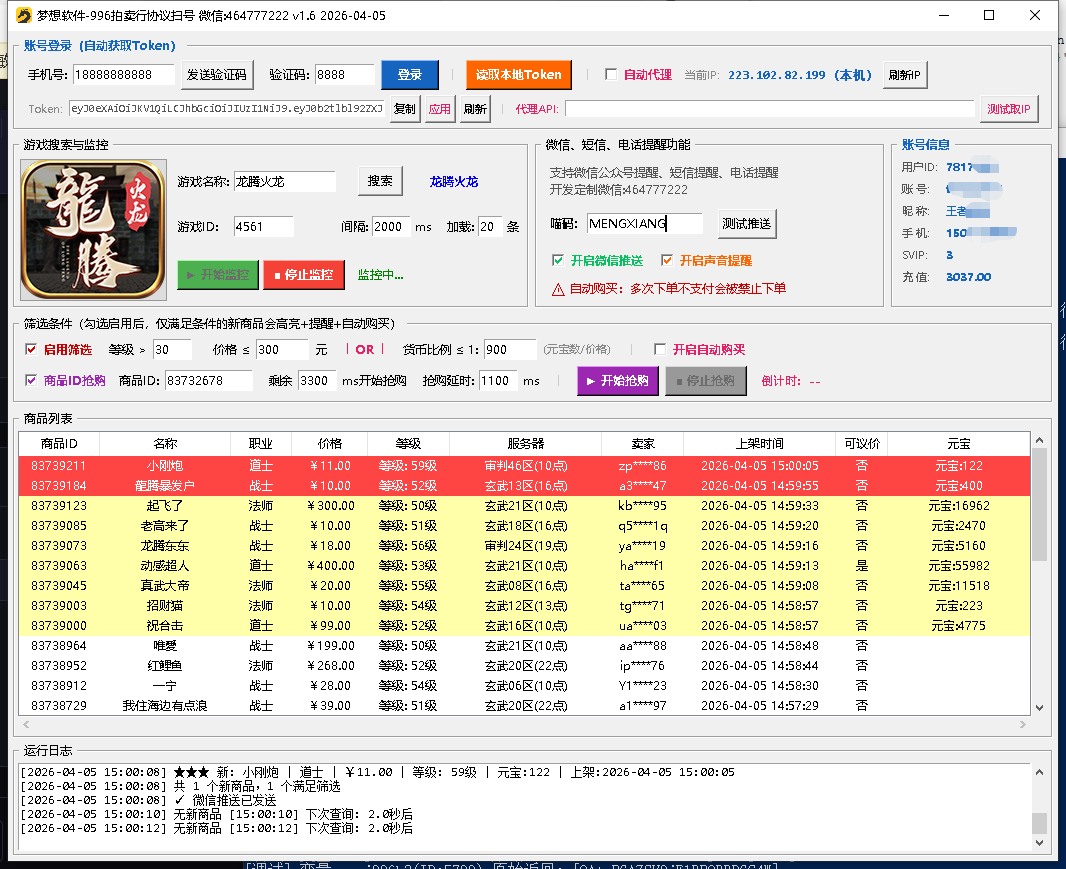1066x869 pixels.
Task: Sort by the 价格 column header
Action: pos(330,443)
